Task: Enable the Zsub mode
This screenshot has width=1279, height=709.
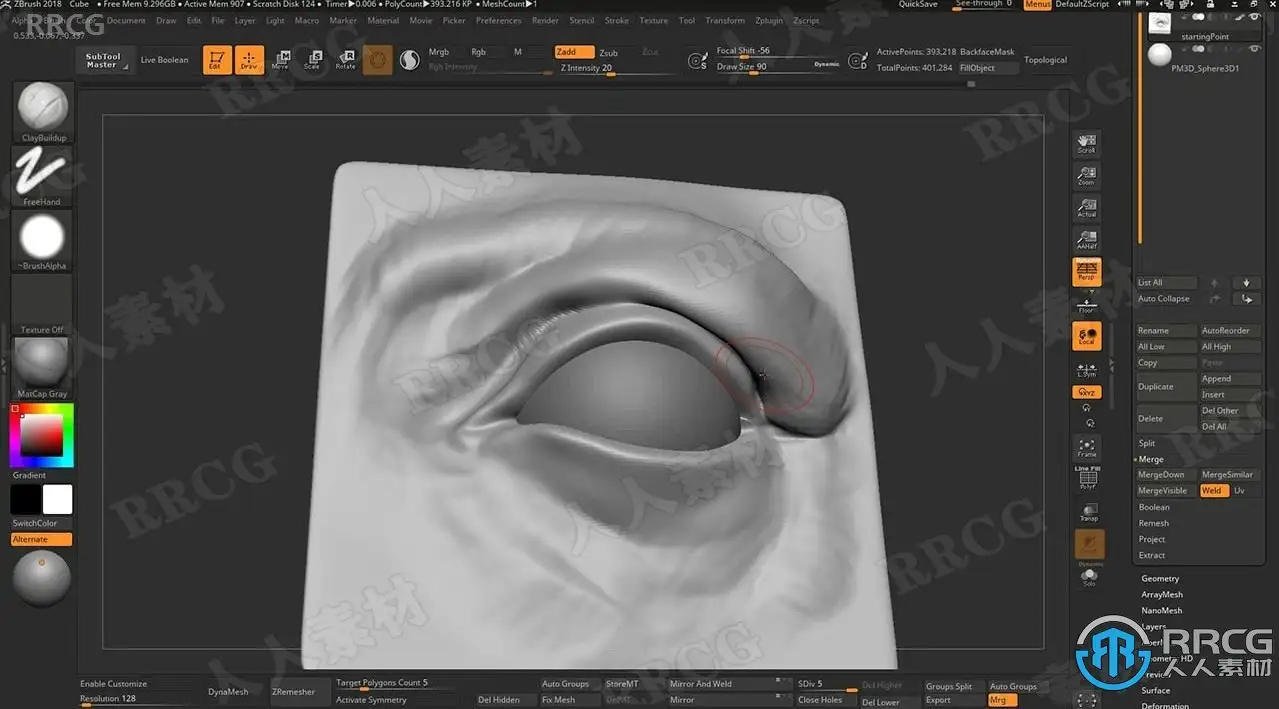Action: [x=609, y=52]
